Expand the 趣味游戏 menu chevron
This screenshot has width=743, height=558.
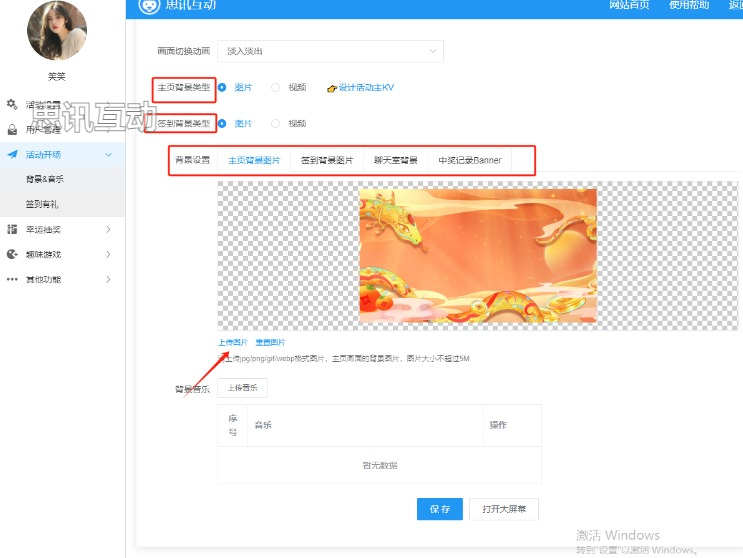click(x=109, y=254)
